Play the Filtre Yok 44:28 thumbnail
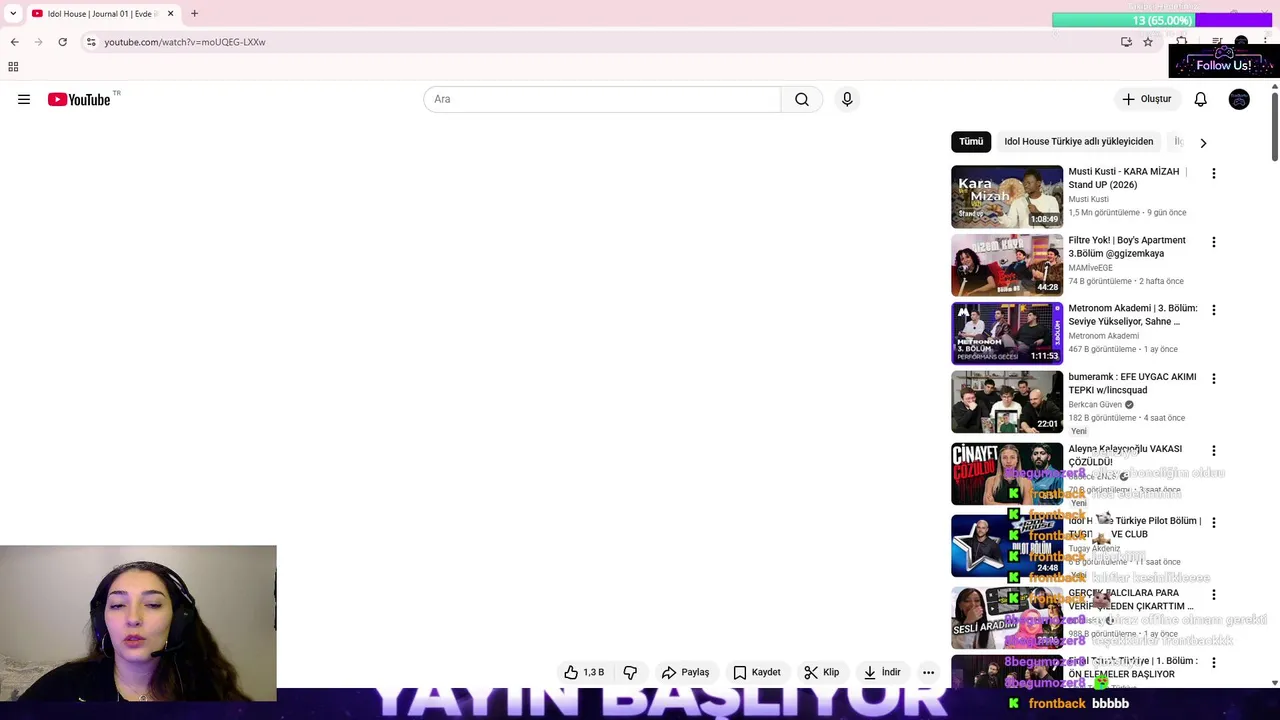The height and width of the screenshot is (720, 1280). coord(1007,265)
